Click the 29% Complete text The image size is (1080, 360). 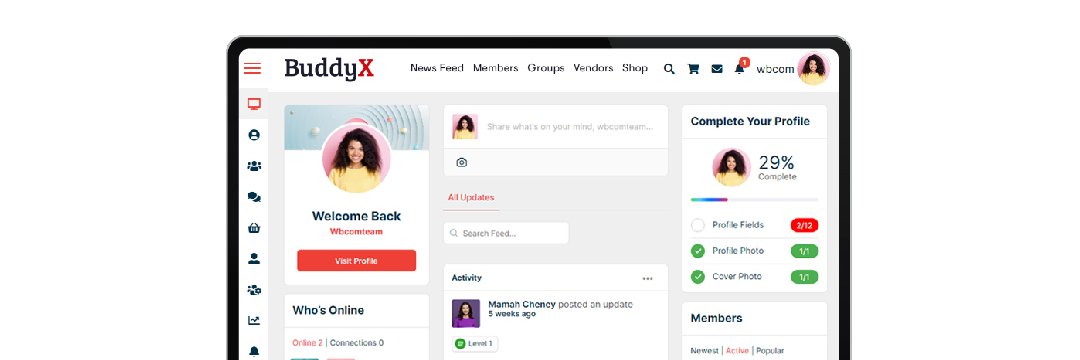pos(777,167)
